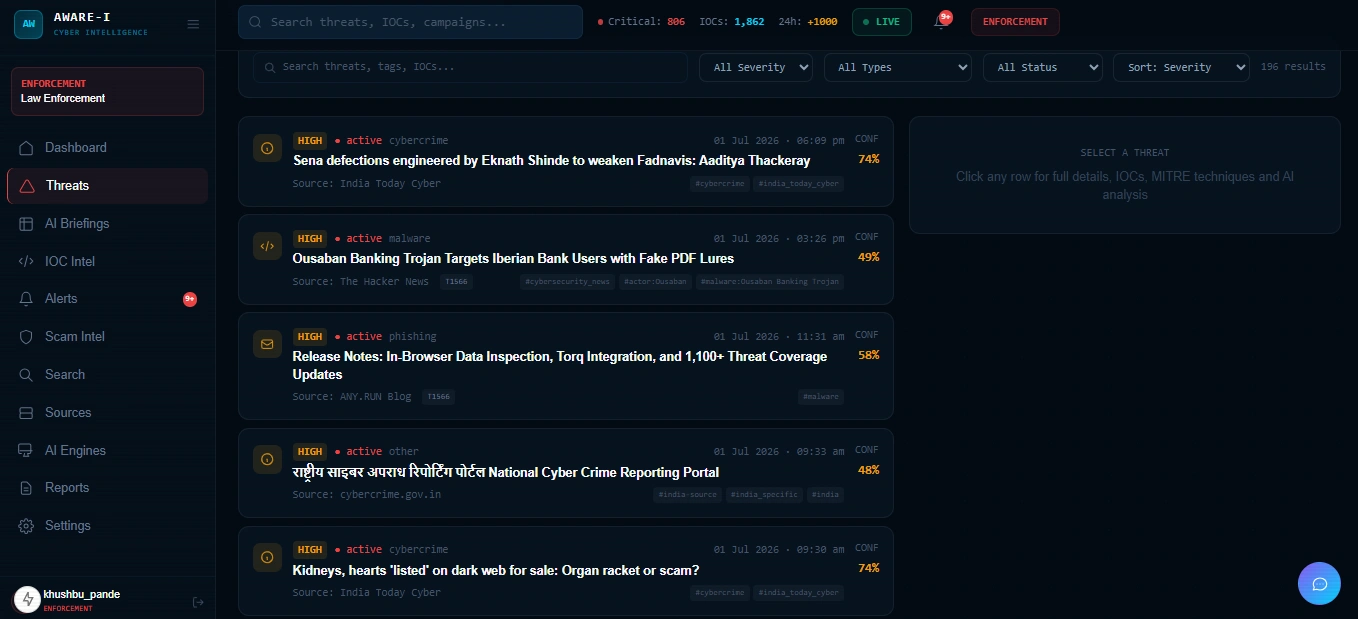Click the #india_specific tag

tap(764, 495)
